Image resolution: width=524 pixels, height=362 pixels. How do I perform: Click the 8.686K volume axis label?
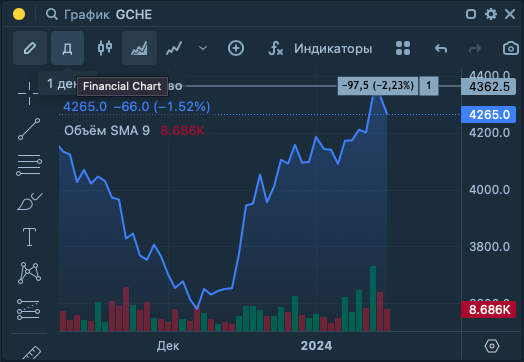click(x=489, y=310)
